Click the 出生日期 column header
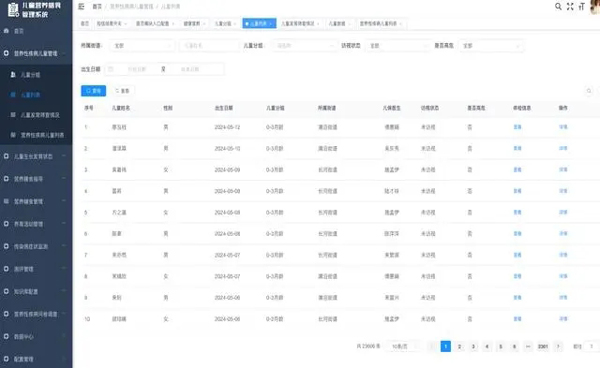 [224, 108]
